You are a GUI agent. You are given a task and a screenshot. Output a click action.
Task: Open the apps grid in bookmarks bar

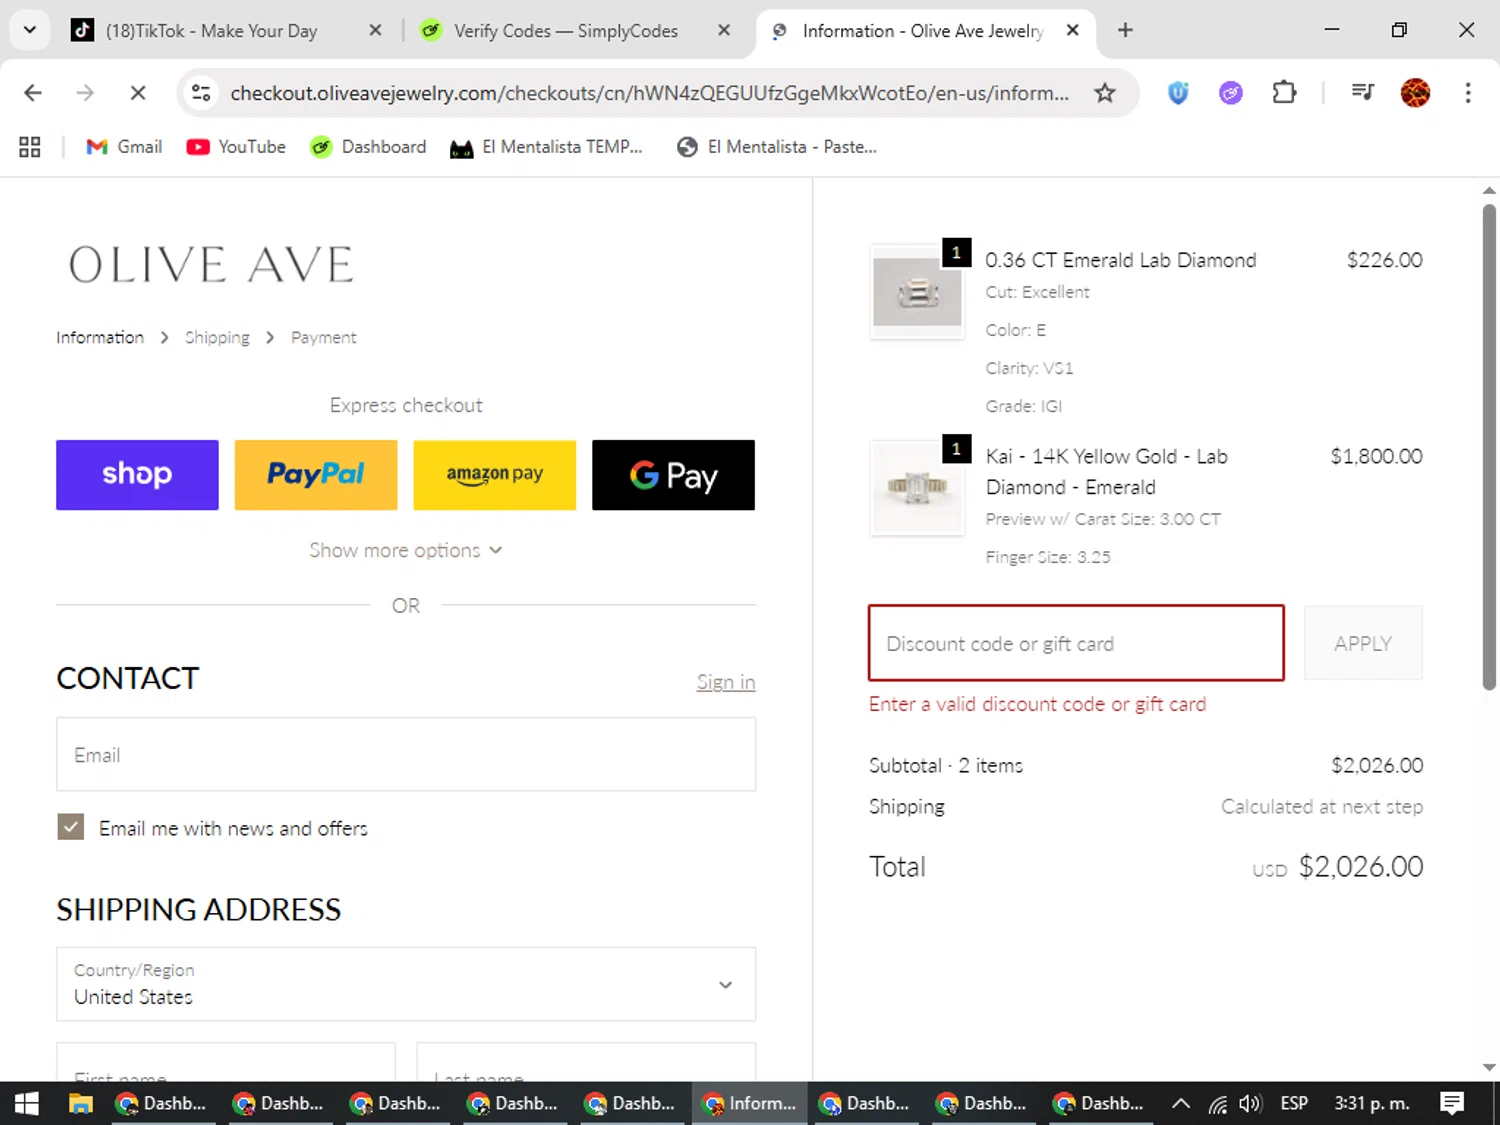point(30,147)
